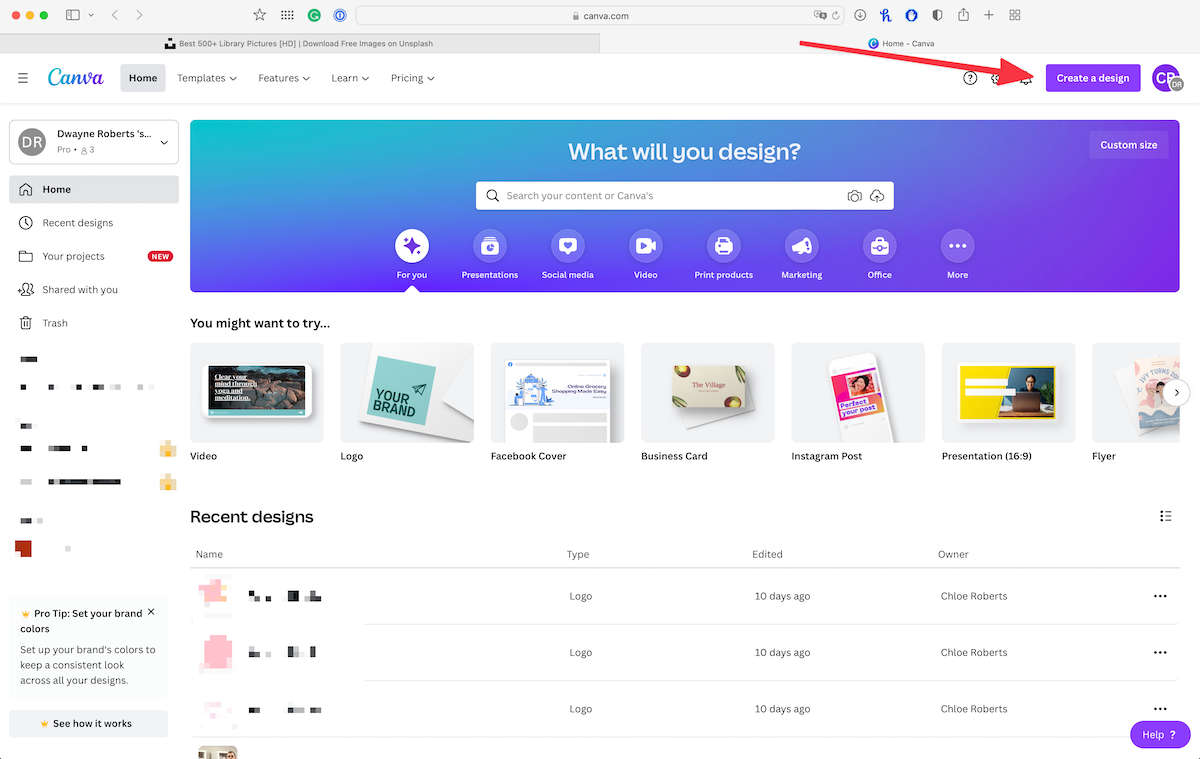Image resolution: width=1200 pixels, height=759 pixels.
Task: Choose the Facebook Cover thumbnail
Action: [557, 393]
